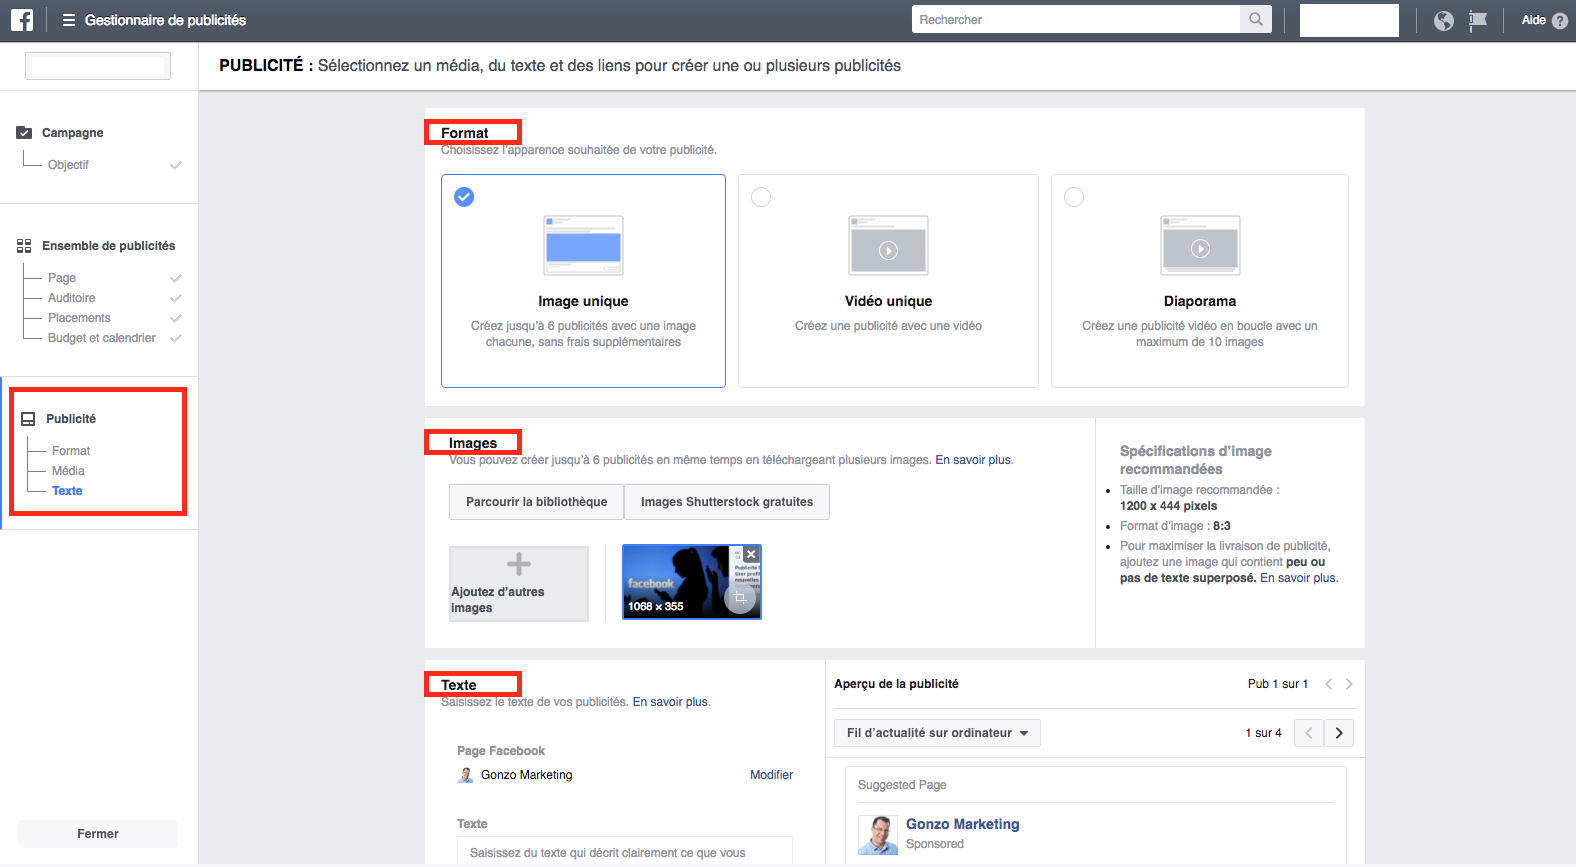Open the Aide help question mark
This screenshot has height=867, width=1576.
1559,20
